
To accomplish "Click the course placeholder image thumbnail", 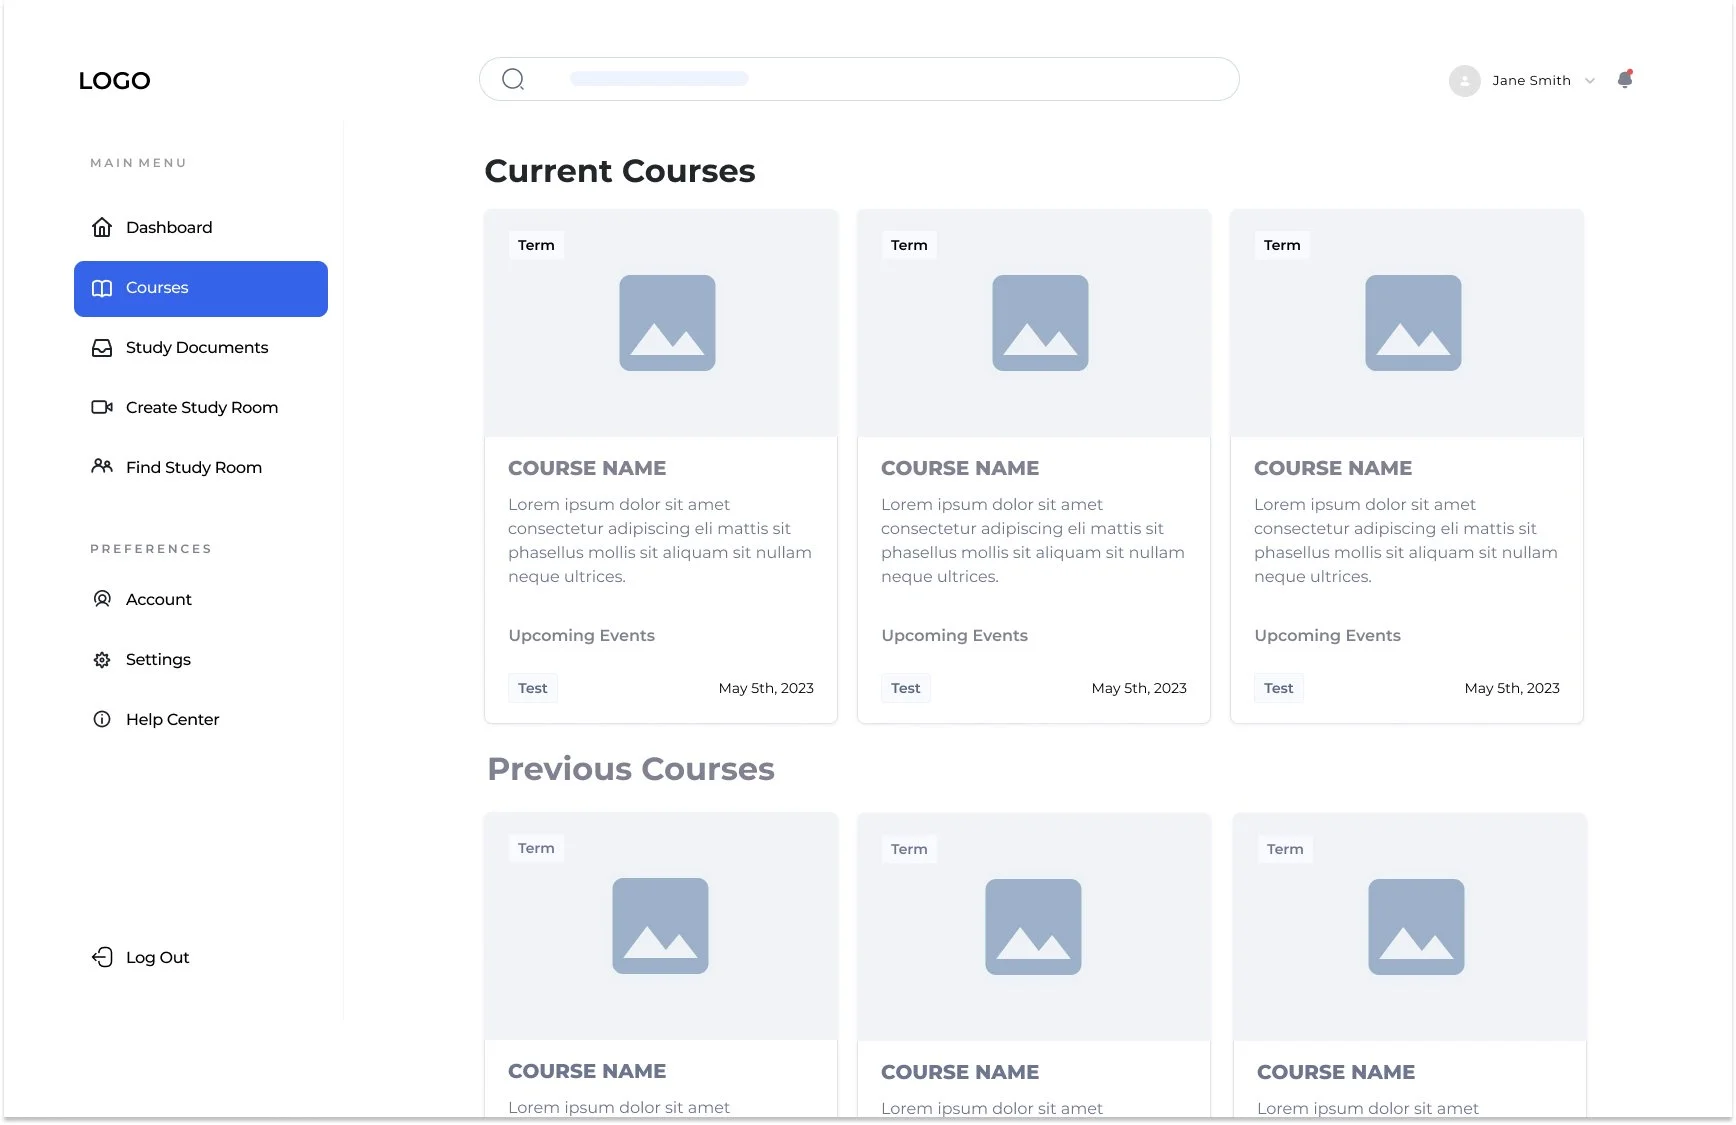I will click(x=666, y=322).
